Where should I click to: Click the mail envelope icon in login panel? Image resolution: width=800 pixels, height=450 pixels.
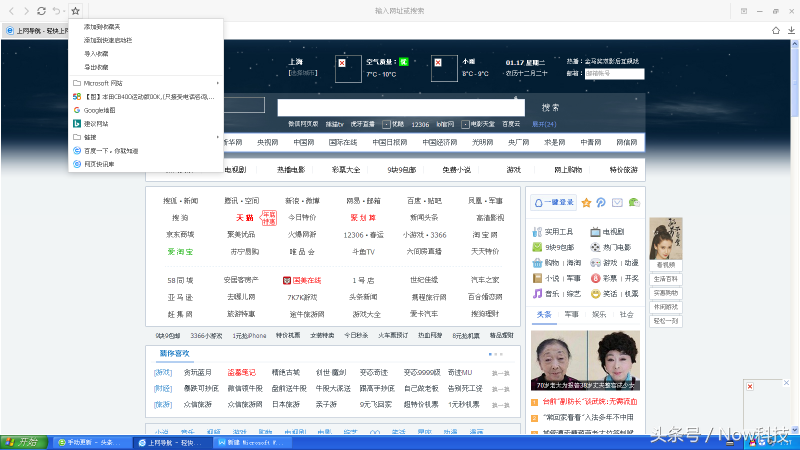pos(617,203)
